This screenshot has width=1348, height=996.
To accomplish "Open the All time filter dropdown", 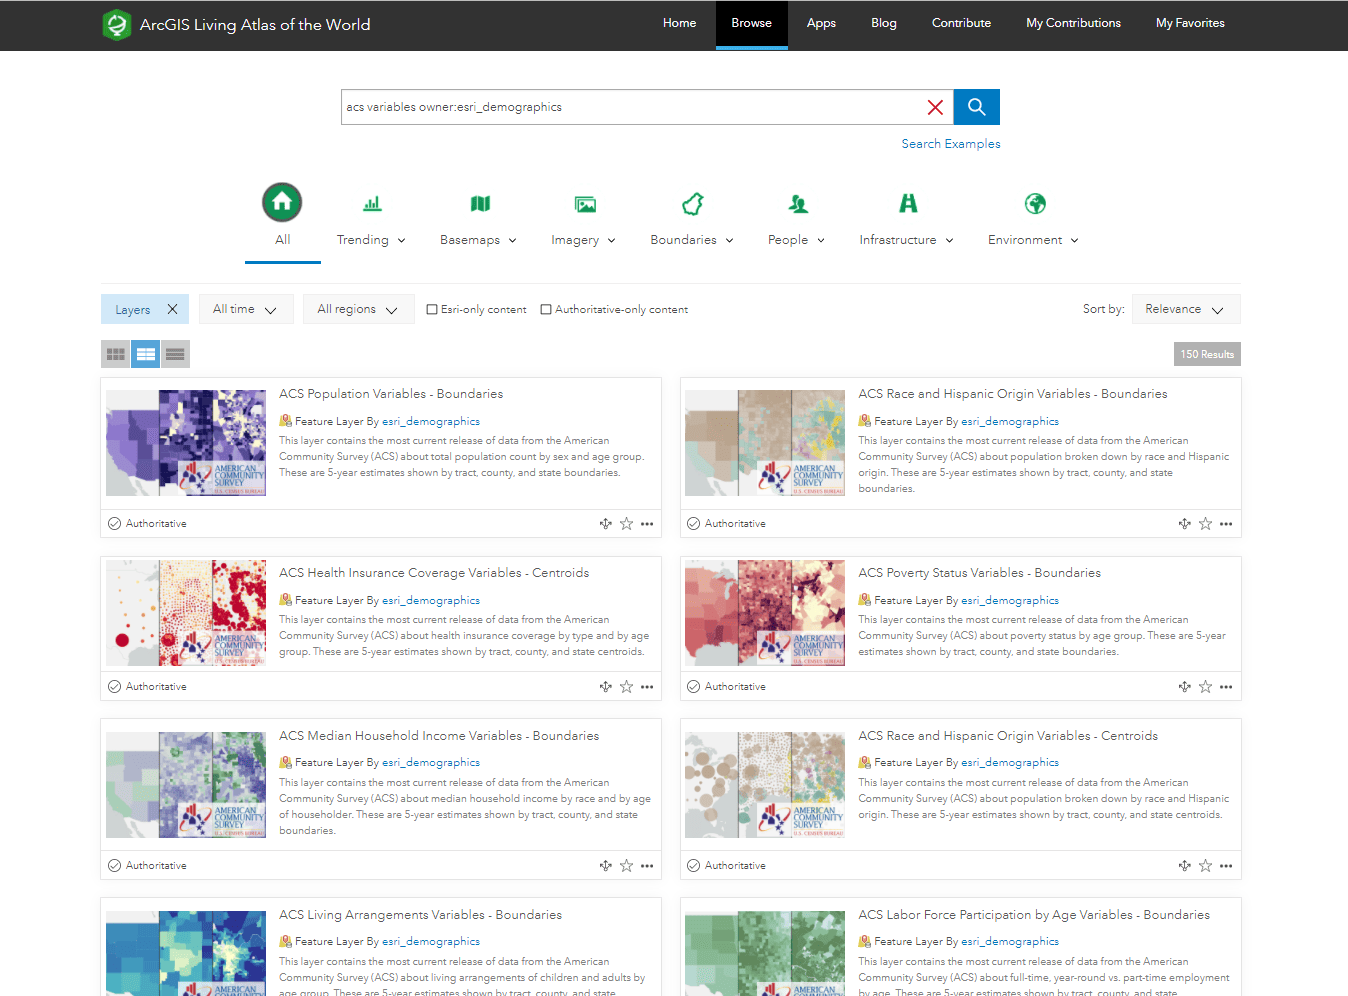I will [246, 309].
